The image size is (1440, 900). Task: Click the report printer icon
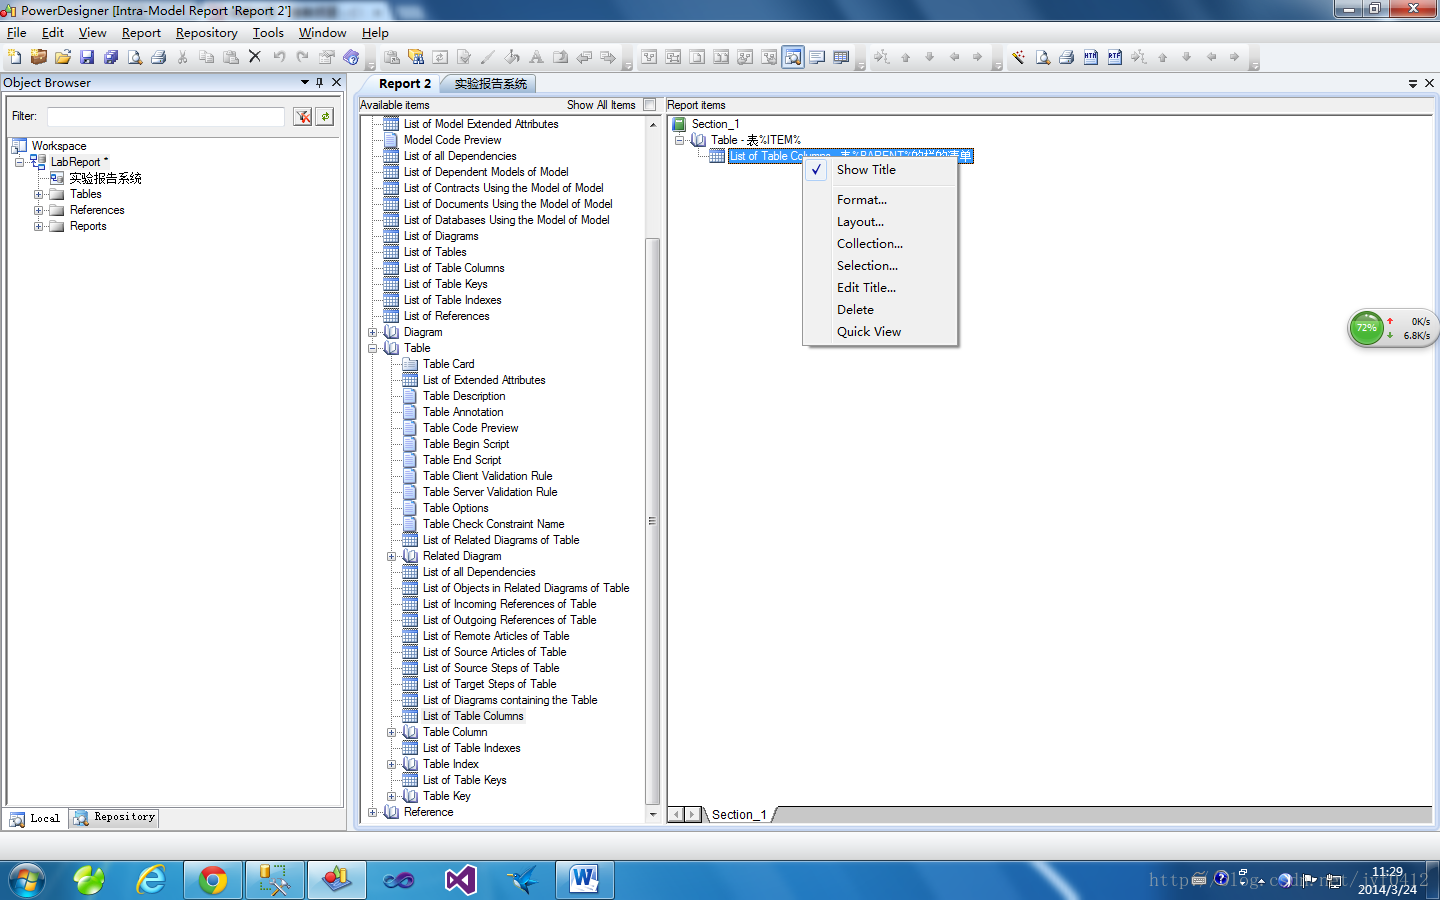click(x=1066, y=57)
